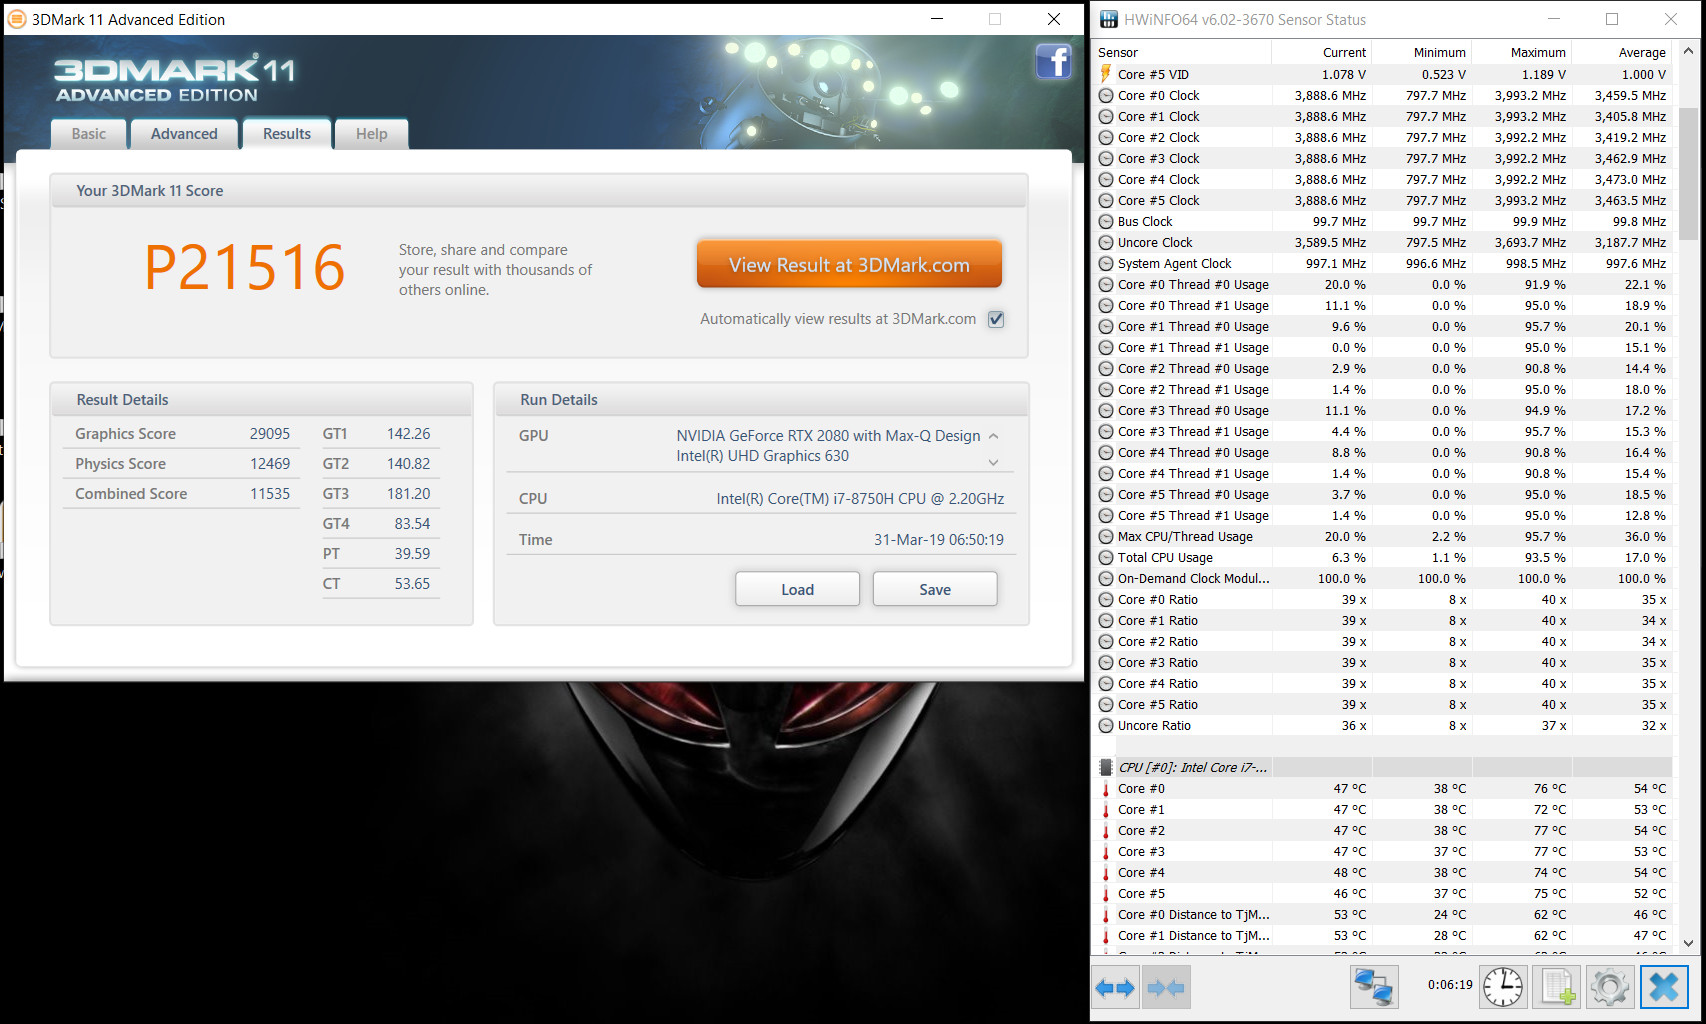The image size is (1706, 1024).
Task: Click the Save button in Run Details
Action: click(x=935, y=589)
